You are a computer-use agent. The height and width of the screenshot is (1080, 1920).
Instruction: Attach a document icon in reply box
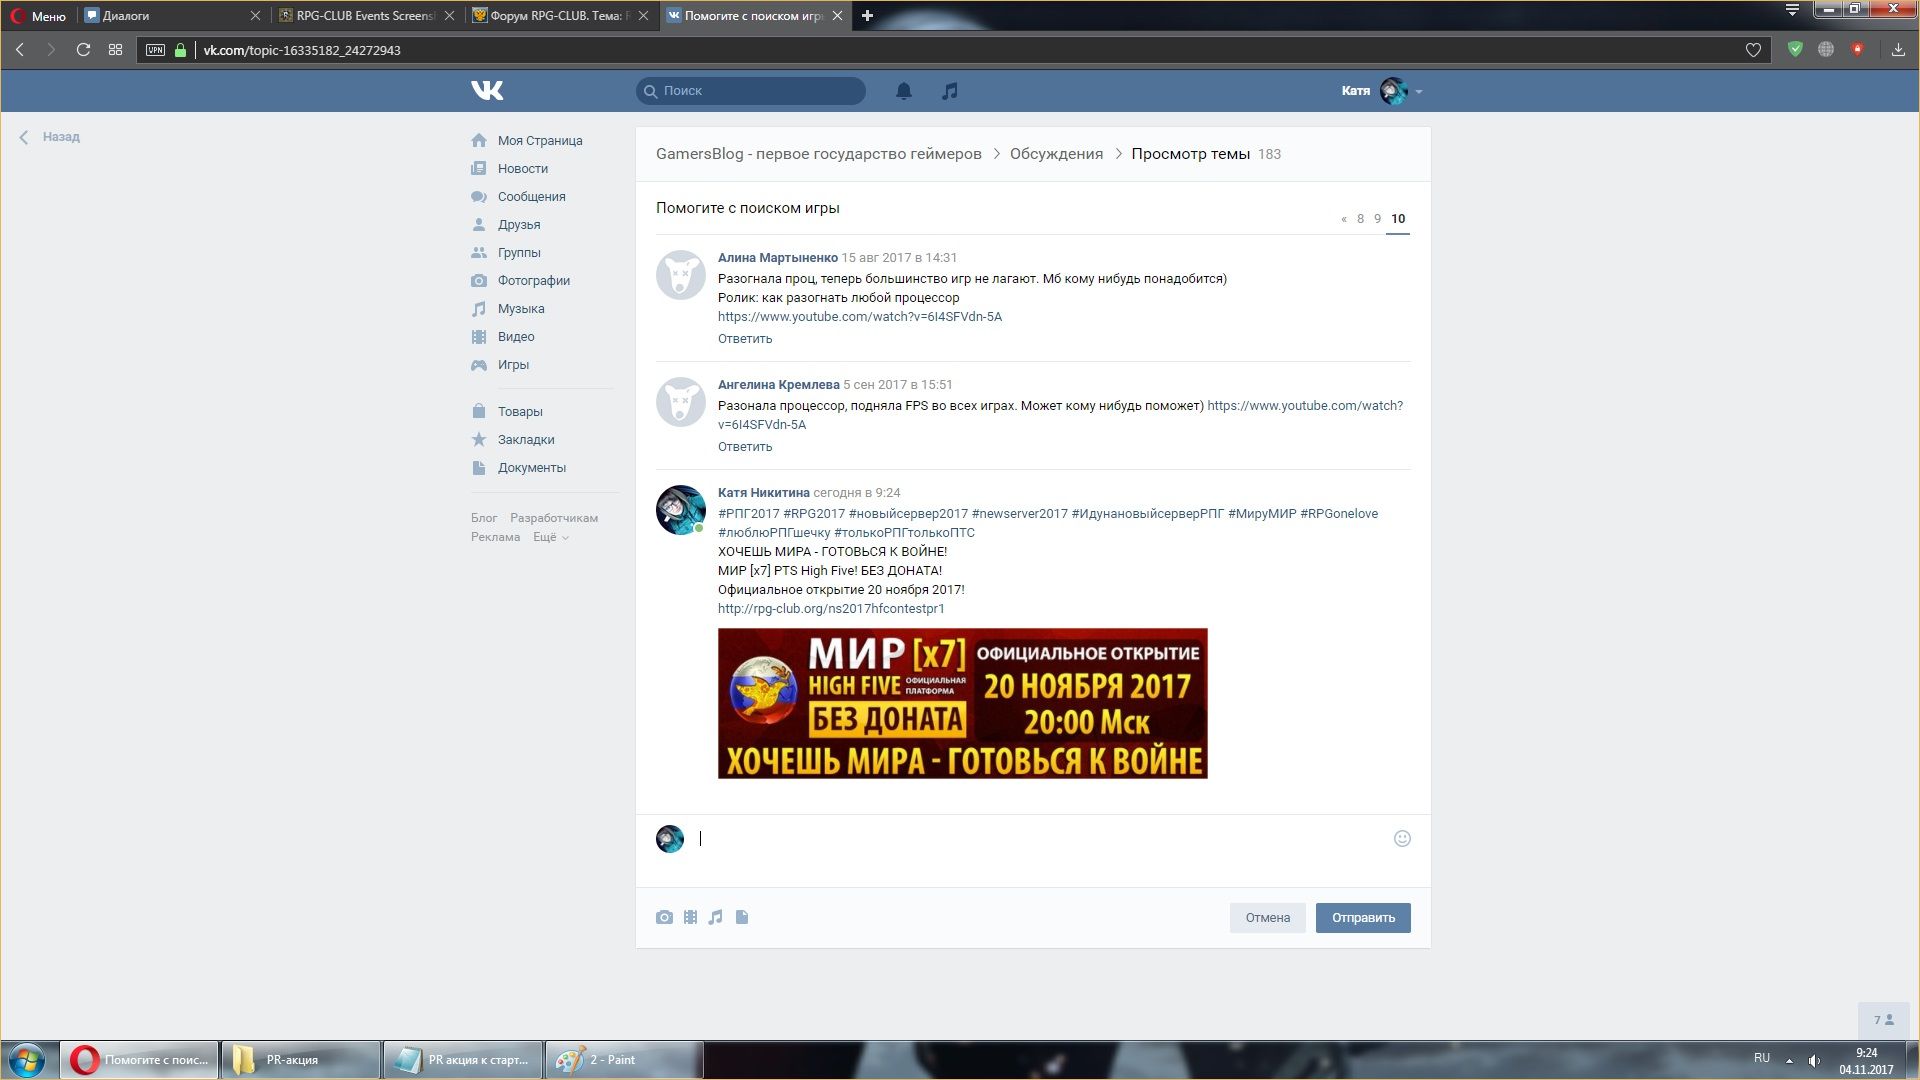pos(742,917)
